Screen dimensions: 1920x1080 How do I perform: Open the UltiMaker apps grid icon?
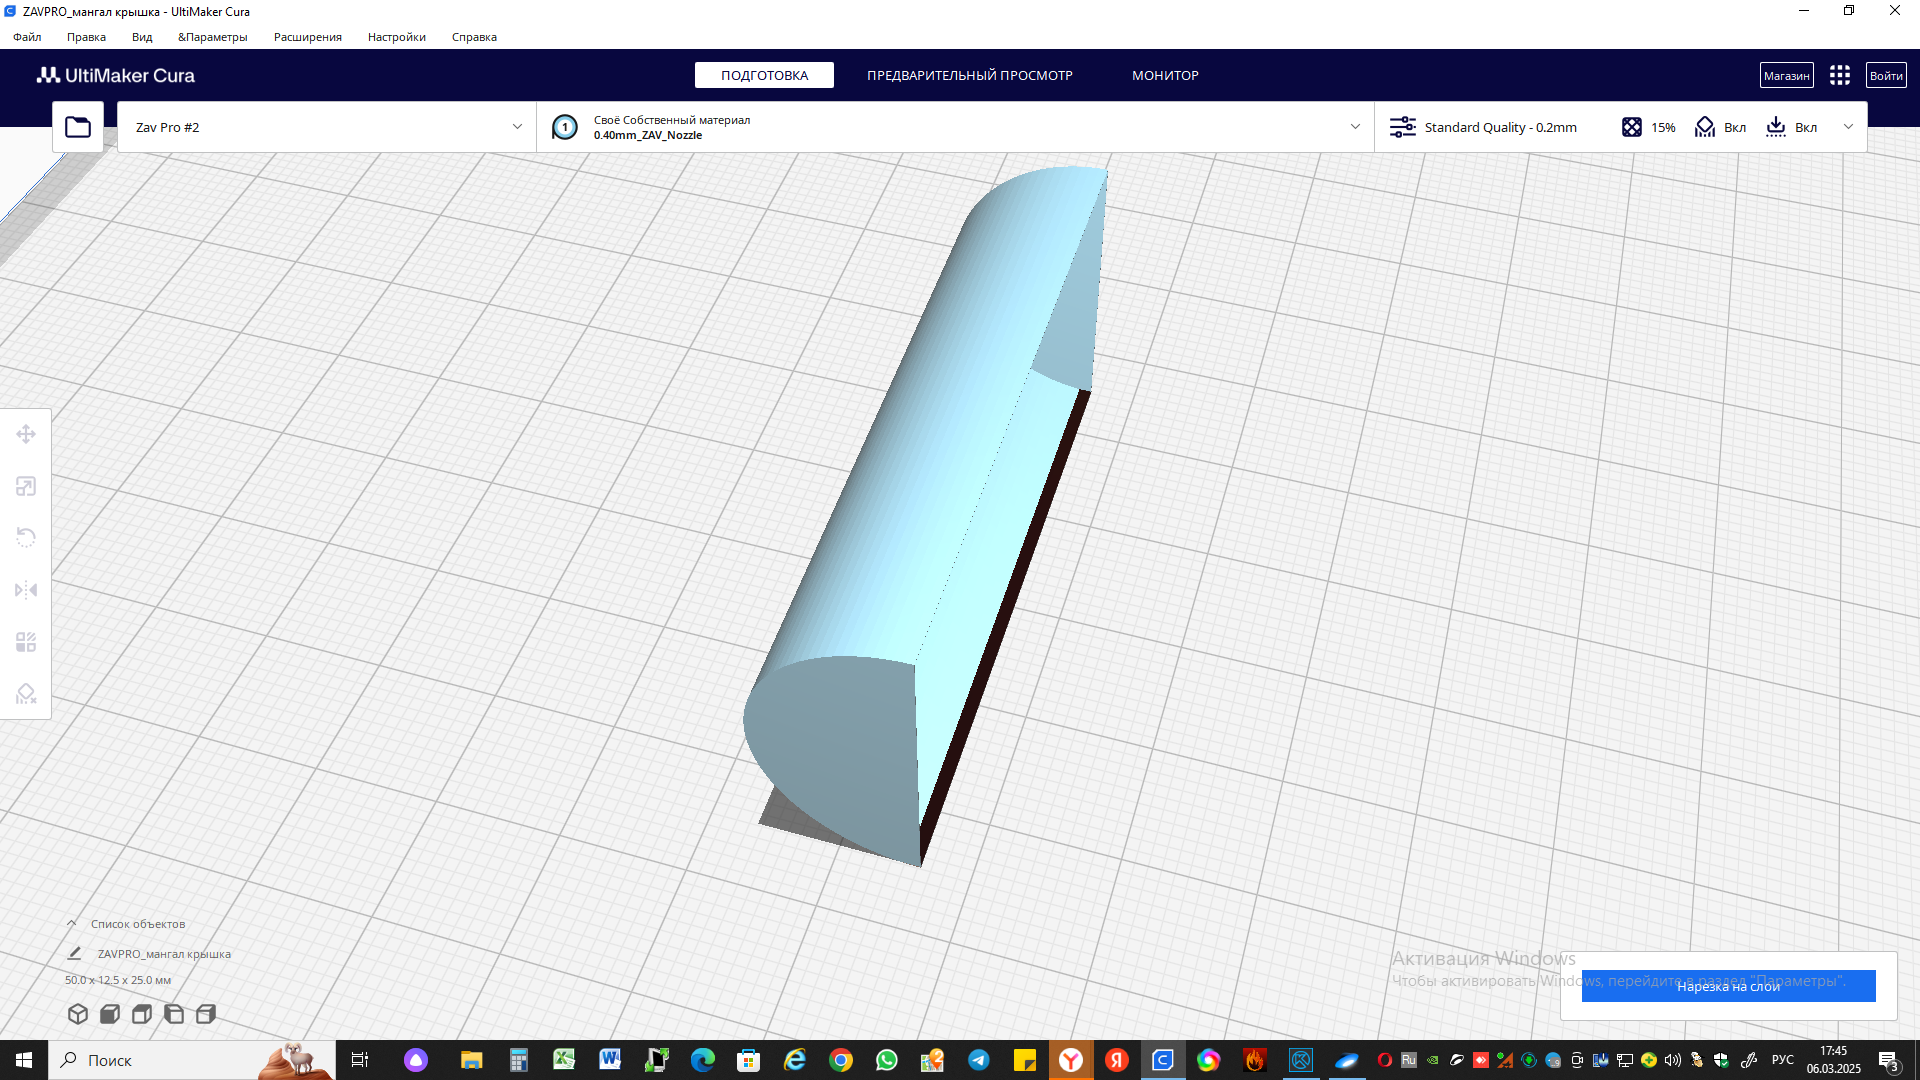point(1840,76)
